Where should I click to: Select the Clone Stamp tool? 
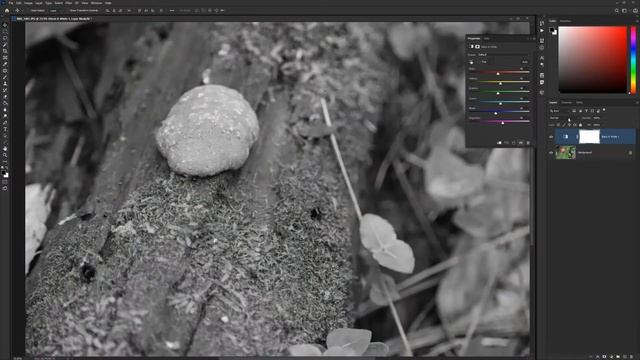[x=5, y=84]
